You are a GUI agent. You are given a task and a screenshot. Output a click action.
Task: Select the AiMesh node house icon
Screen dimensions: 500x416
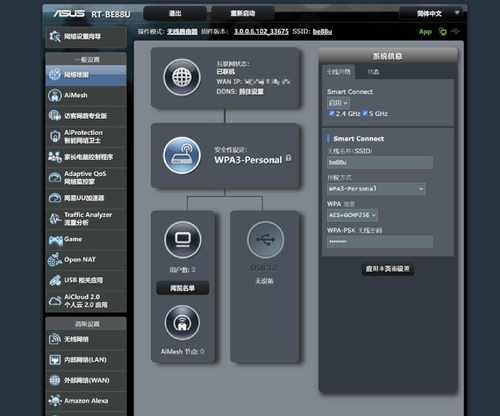tap(182, 323)
